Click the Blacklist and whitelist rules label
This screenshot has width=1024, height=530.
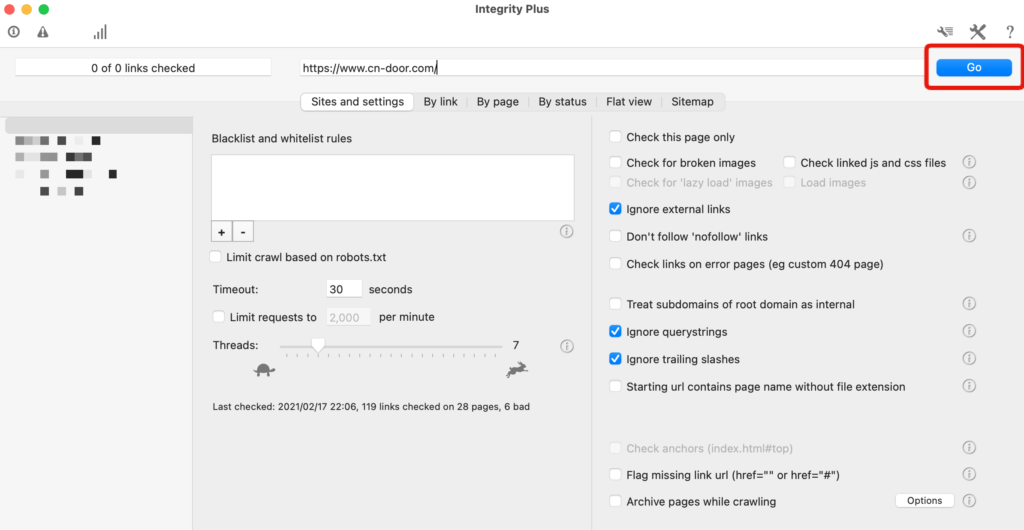(x=281, y=138)
